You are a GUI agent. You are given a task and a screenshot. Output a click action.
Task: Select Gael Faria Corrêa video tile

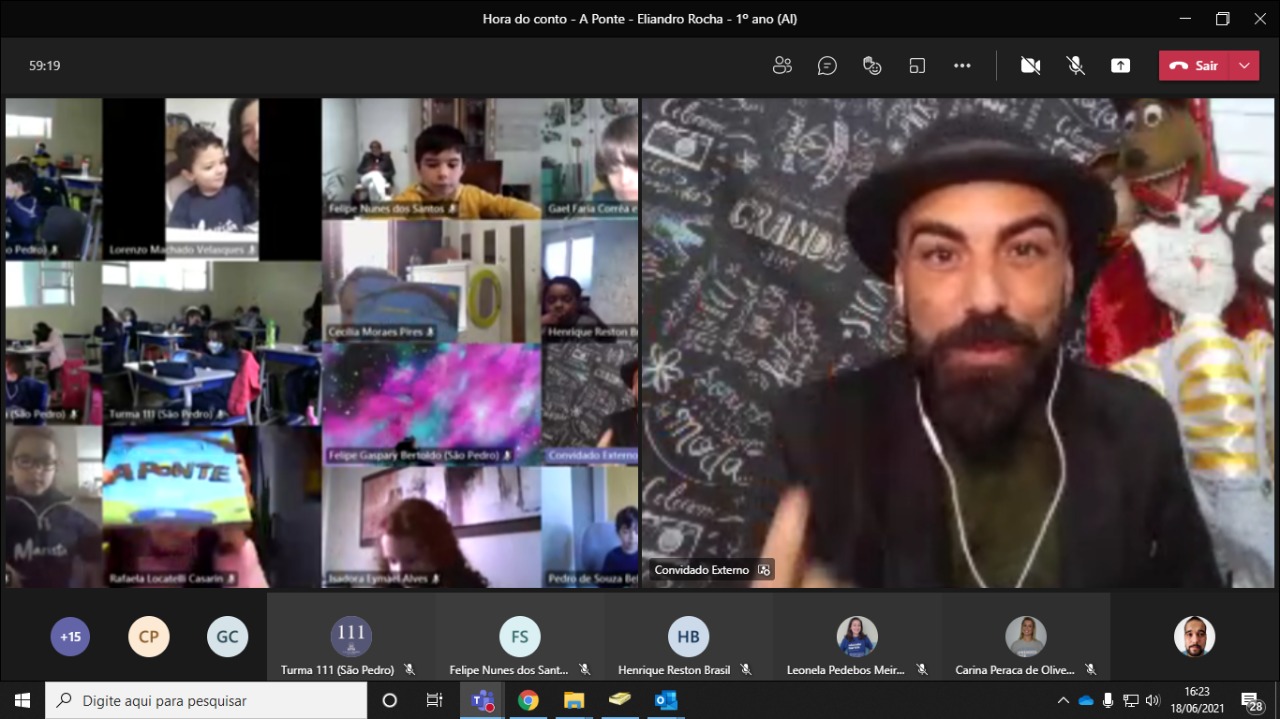click(591, 158)
